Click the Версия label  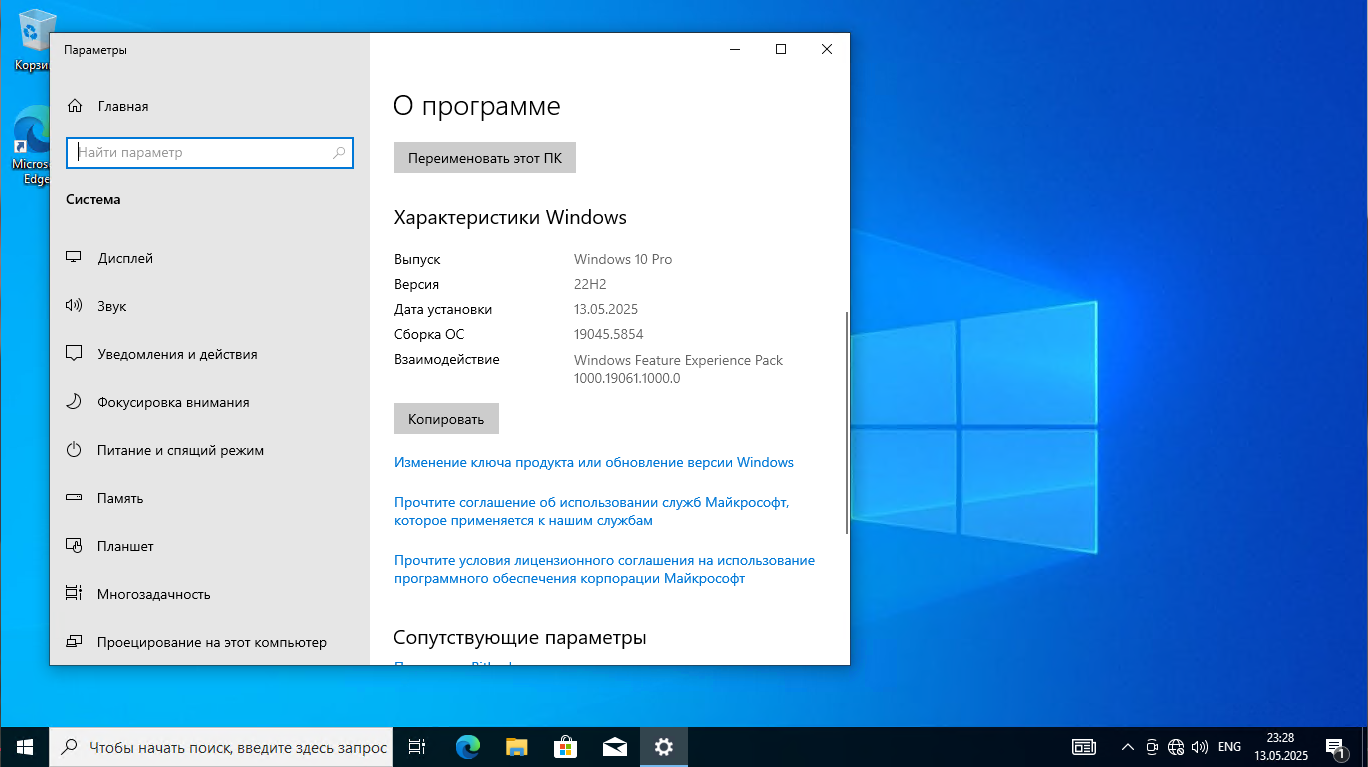pos(416,284)
